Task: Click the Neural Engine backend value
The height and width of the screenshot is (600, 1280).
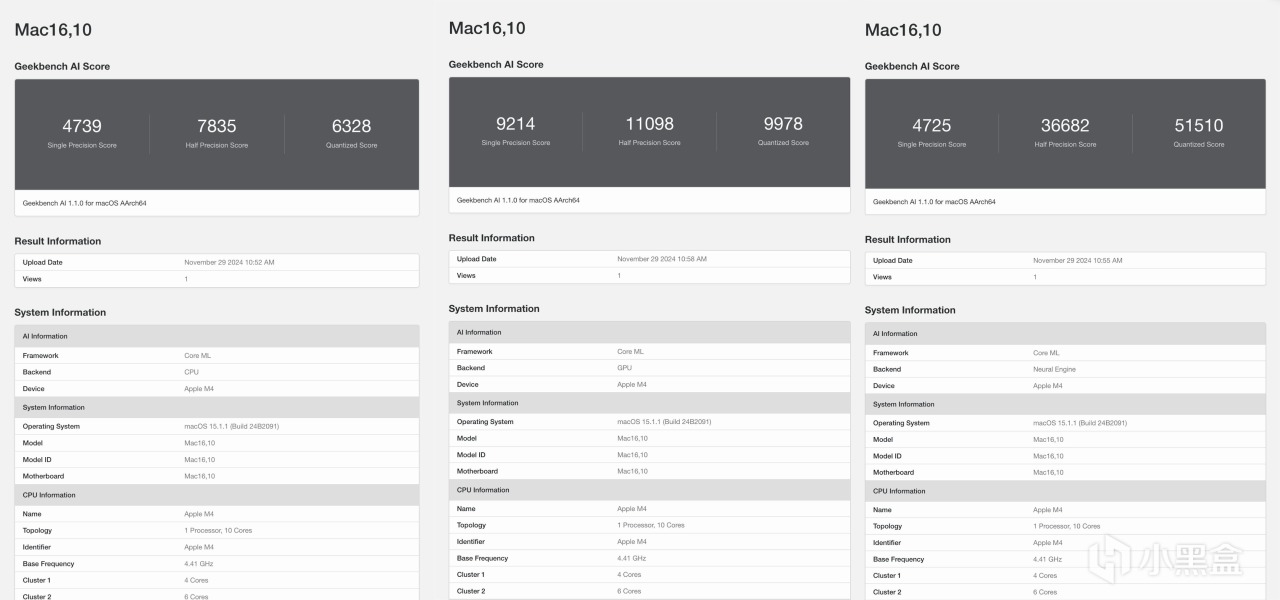Action: click(x=1054, y=369)
